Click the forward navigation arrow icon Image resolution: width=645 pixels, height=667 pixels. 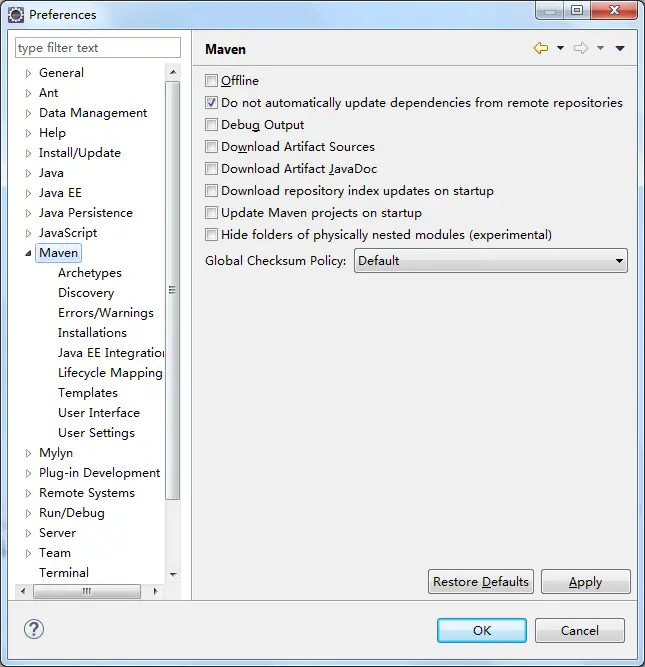581,48
